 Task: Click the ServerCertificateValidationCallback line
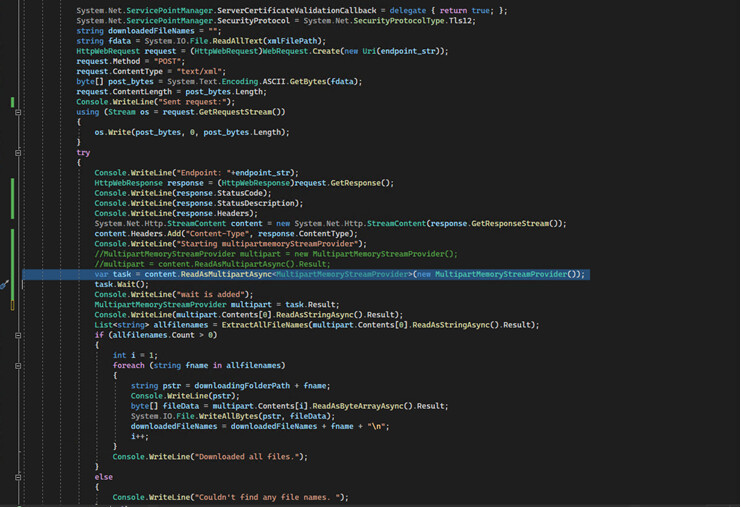(x=292, y=10)
